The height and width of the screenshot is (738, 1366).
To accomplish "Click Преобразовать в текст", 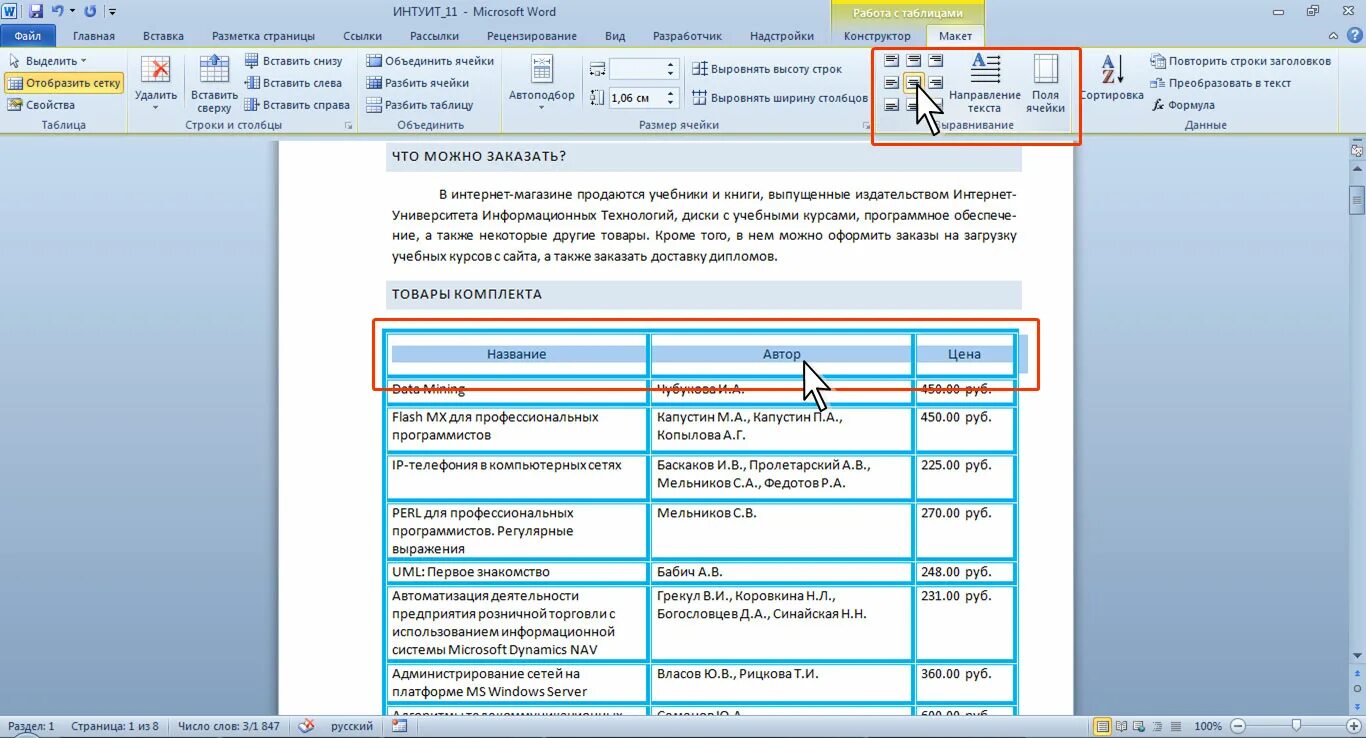I will pyautogui.click(x=1221, y=83).
